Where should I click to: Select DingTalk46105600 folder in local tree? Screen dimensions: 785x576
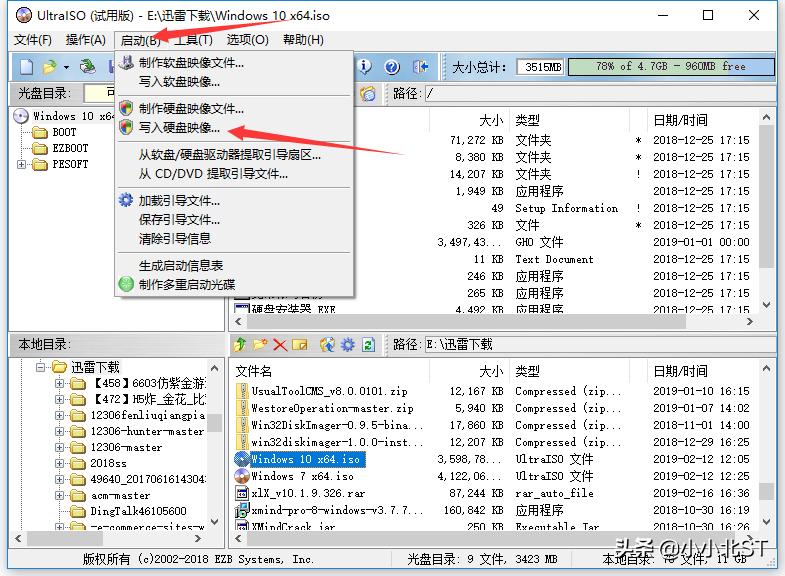(x=138, y=511)
